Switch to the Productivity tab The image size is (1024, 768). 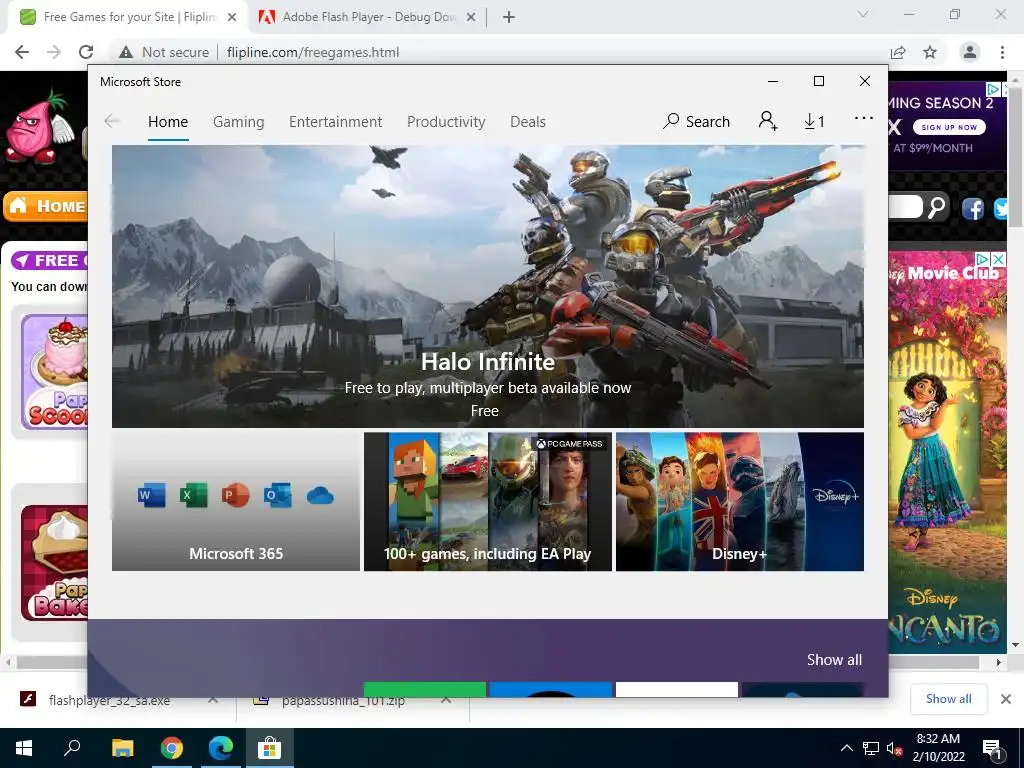click(x=446, y=122)
